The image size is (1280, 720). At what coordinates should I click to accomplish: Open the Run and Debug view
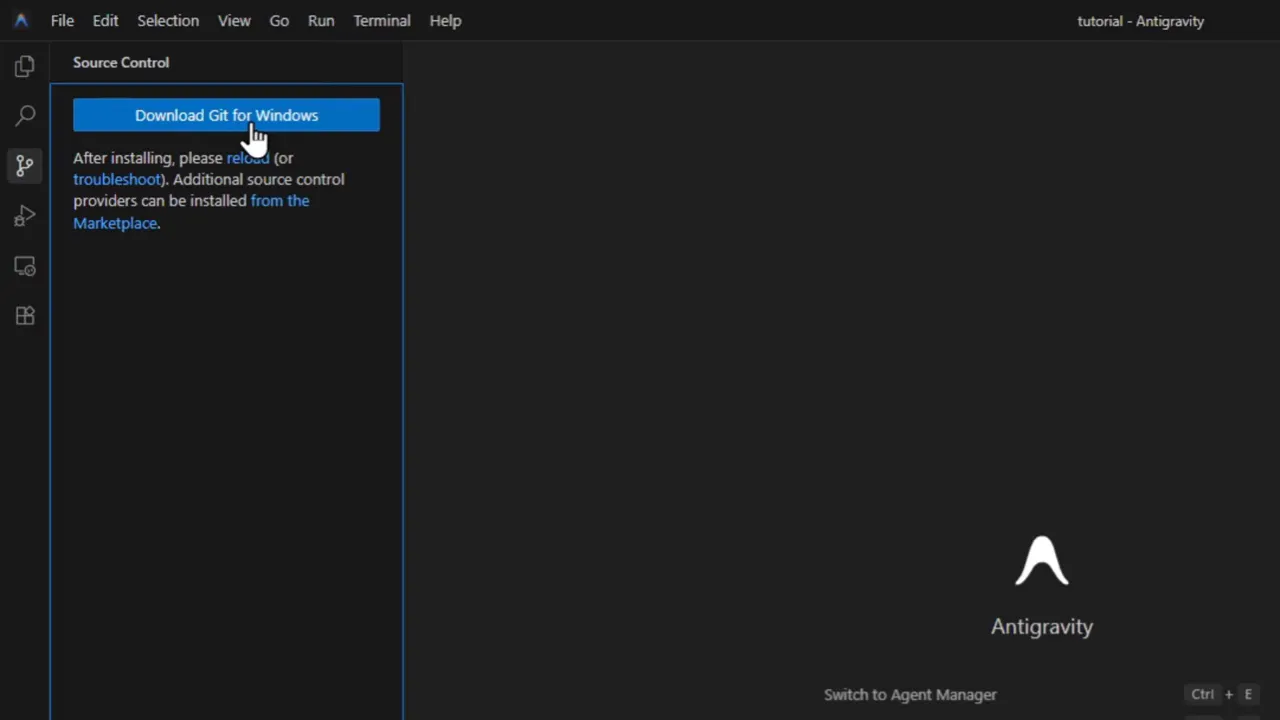point(25,216)
